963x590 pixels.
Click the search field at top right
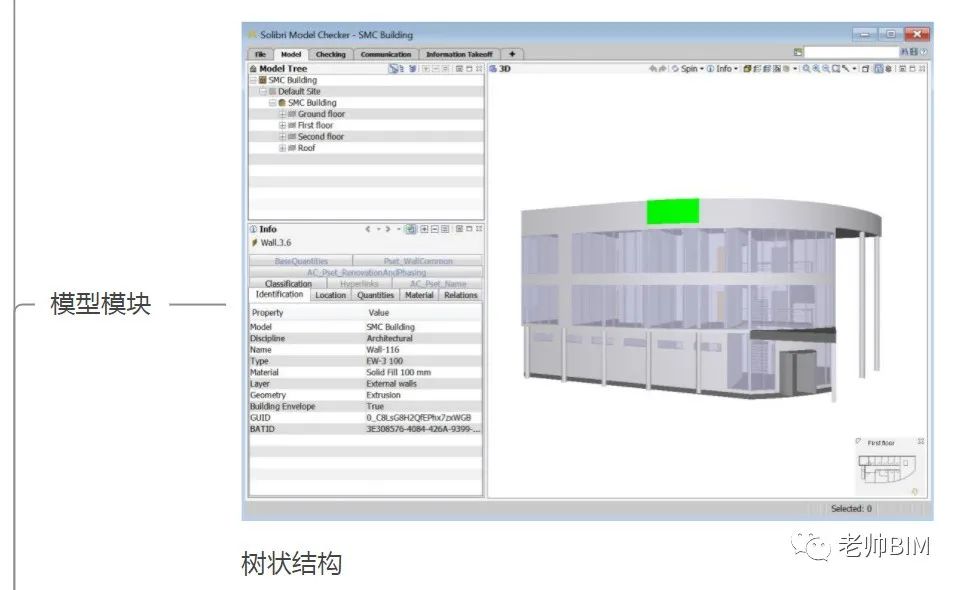click(x=851, y=52)
